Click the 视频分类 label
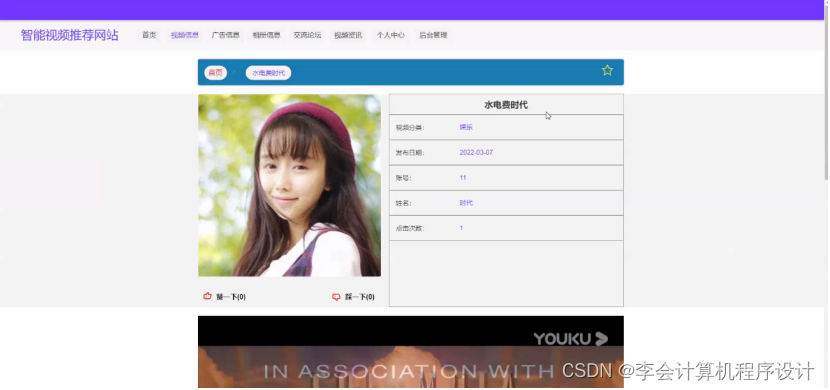The height and width of the screenshot is (390, 830). point(410,128)
